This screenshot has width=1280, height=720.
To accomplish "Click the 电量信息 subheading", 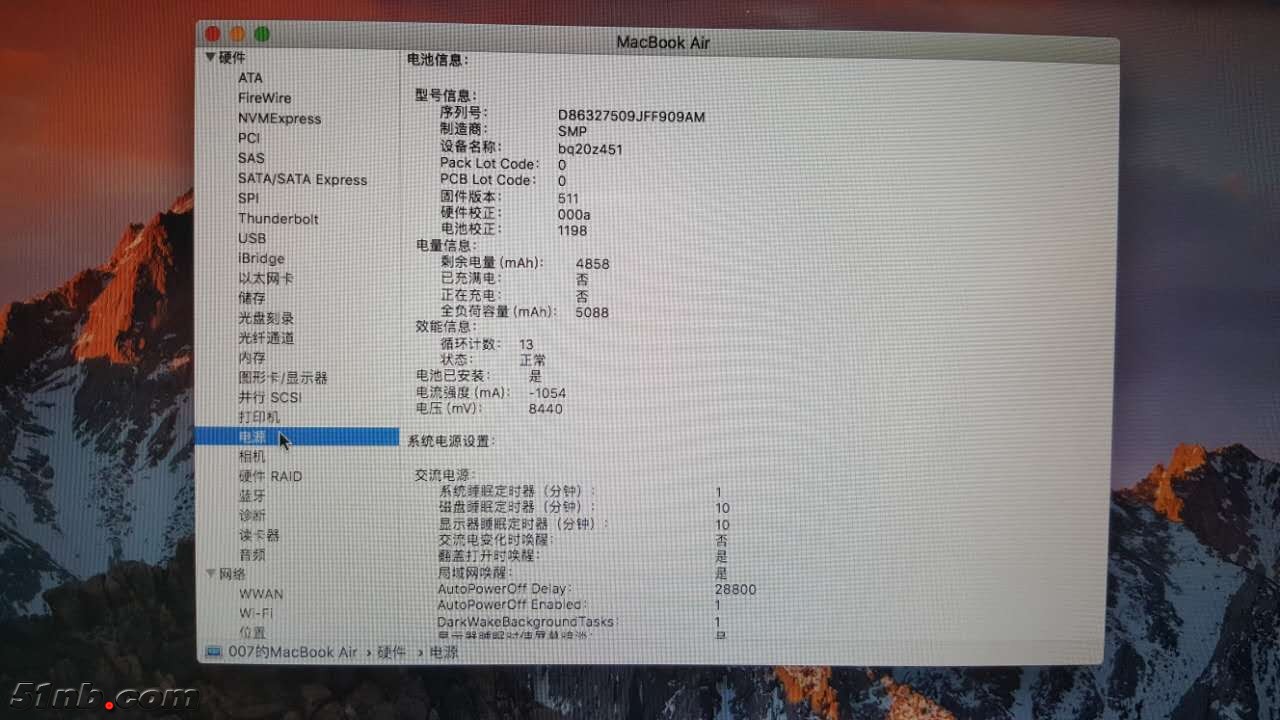I will point(446,245).
